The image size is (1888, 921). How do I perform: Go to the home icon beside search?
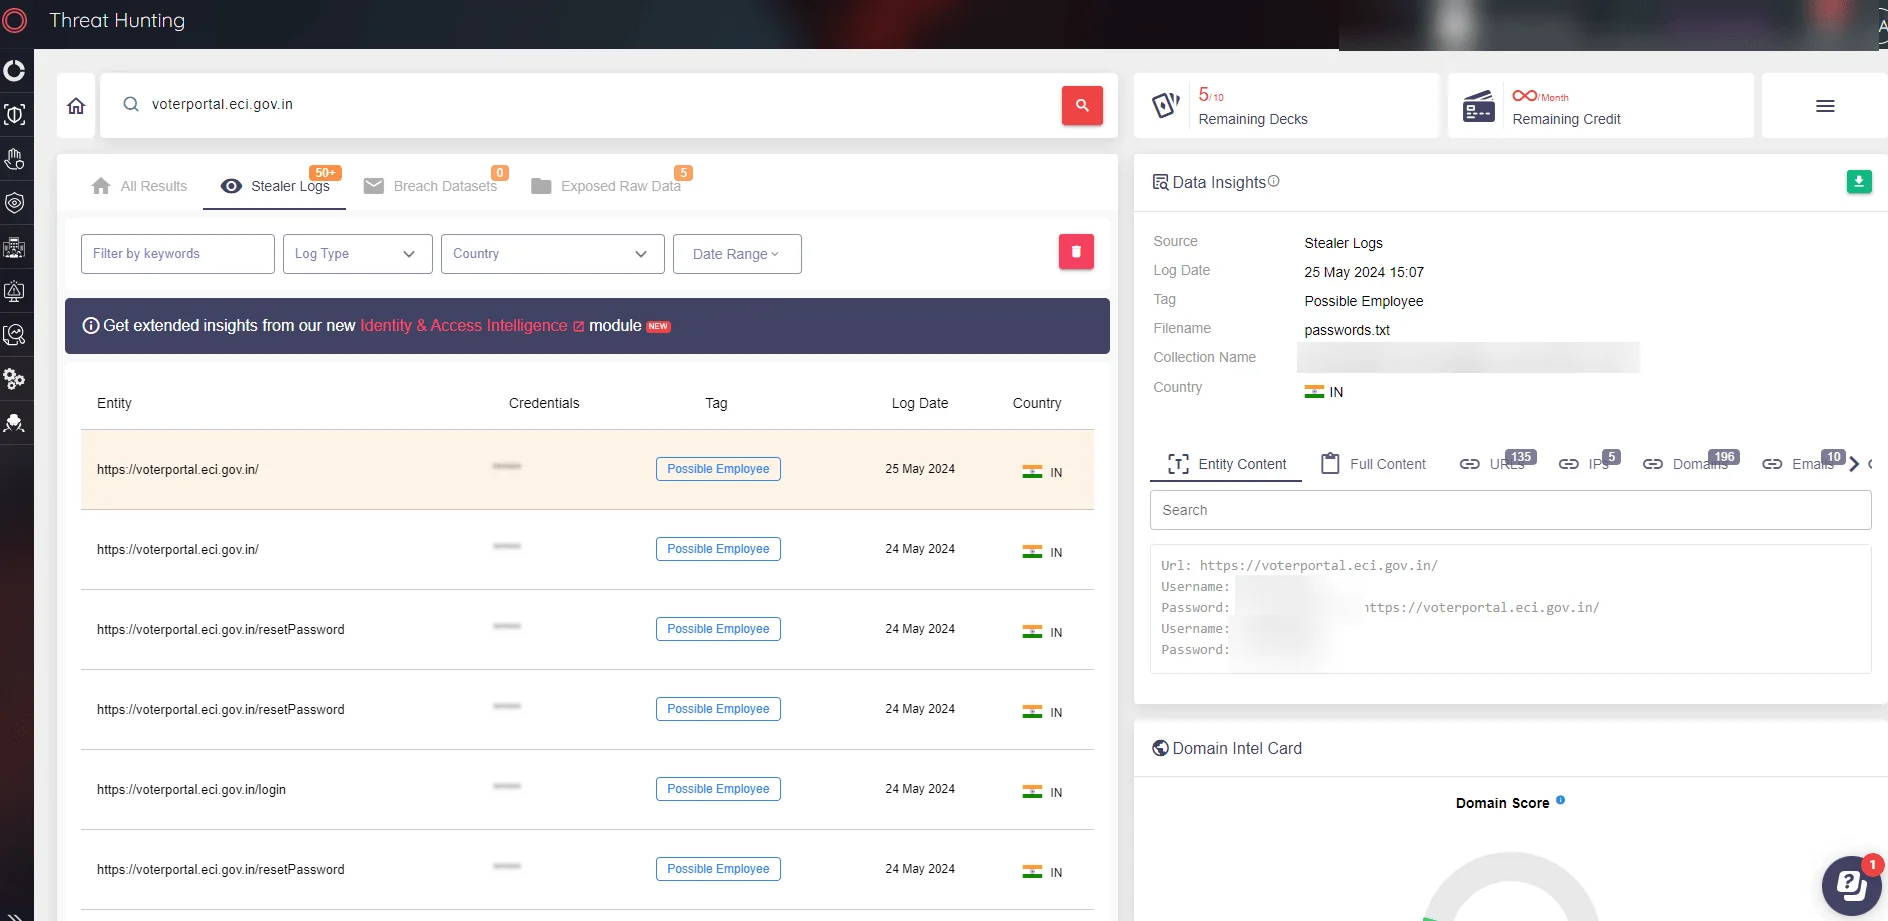tap(76, 105)
